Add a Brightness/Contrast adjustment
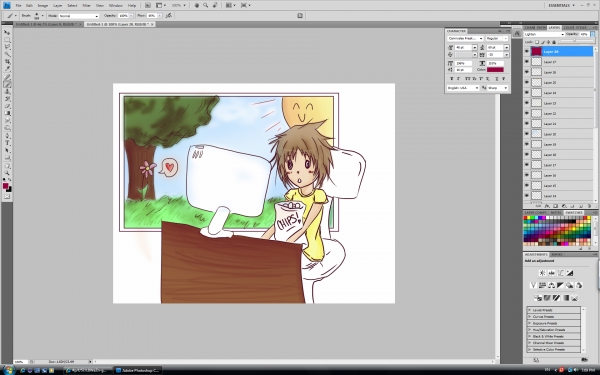The height and width of the screenshot is (375, 600). pos(542,273)
